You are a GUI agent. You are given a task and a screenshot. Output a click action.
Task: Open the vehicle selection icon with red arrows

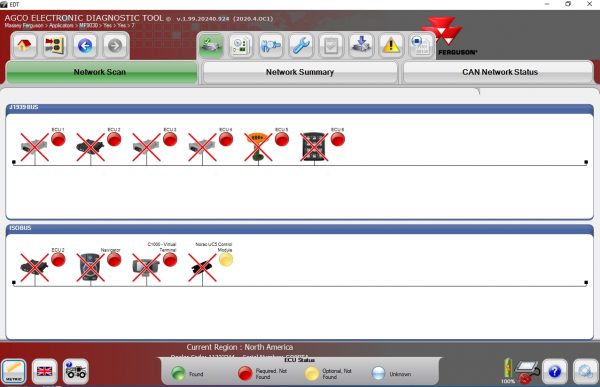click(54, 46)
